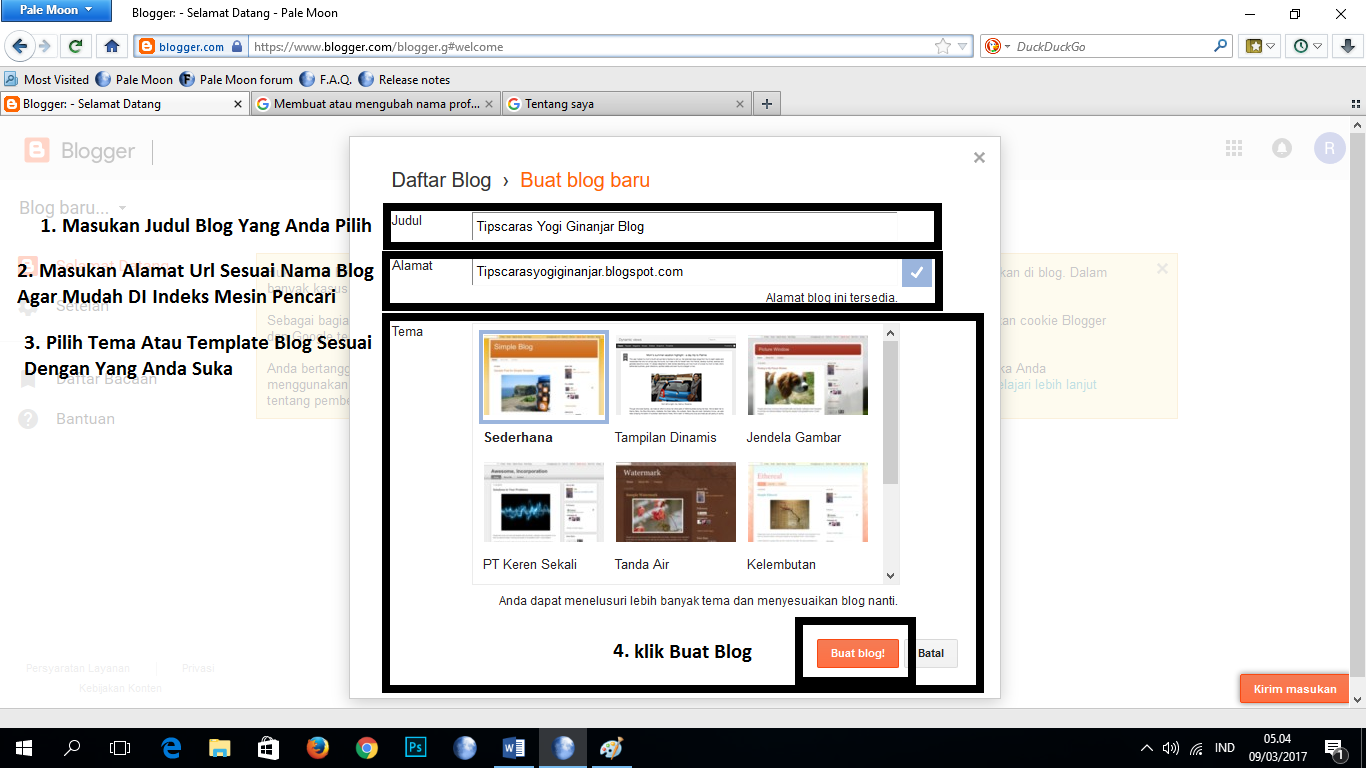This screenshot has width=1366, height=768.
Task: Click Kirim masukan feedback button
Action: (1295, 688)
